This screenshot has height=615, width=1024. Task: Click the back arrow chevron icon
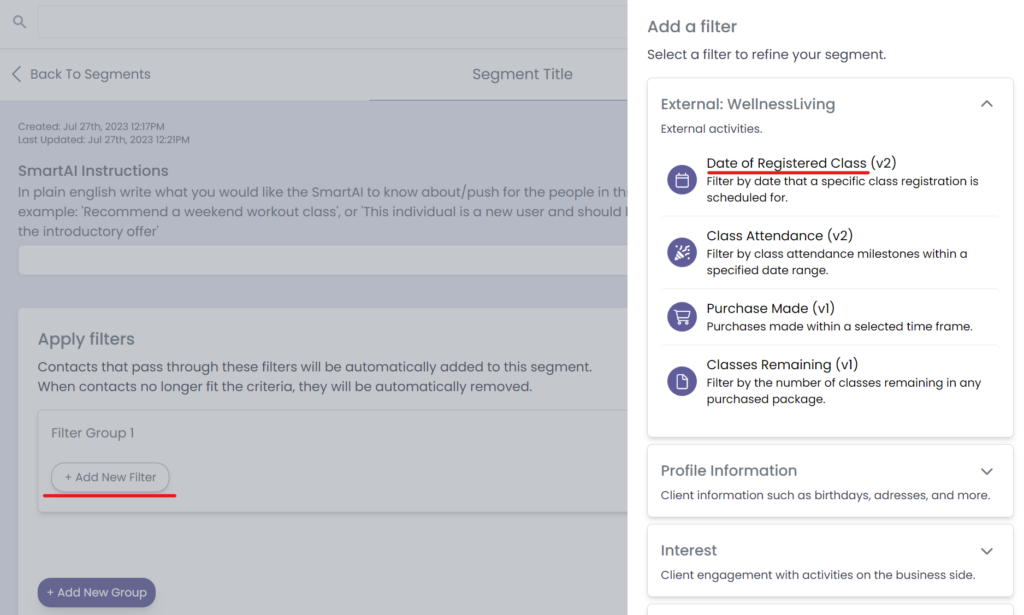pyautogui.click(x=16, y=74)
